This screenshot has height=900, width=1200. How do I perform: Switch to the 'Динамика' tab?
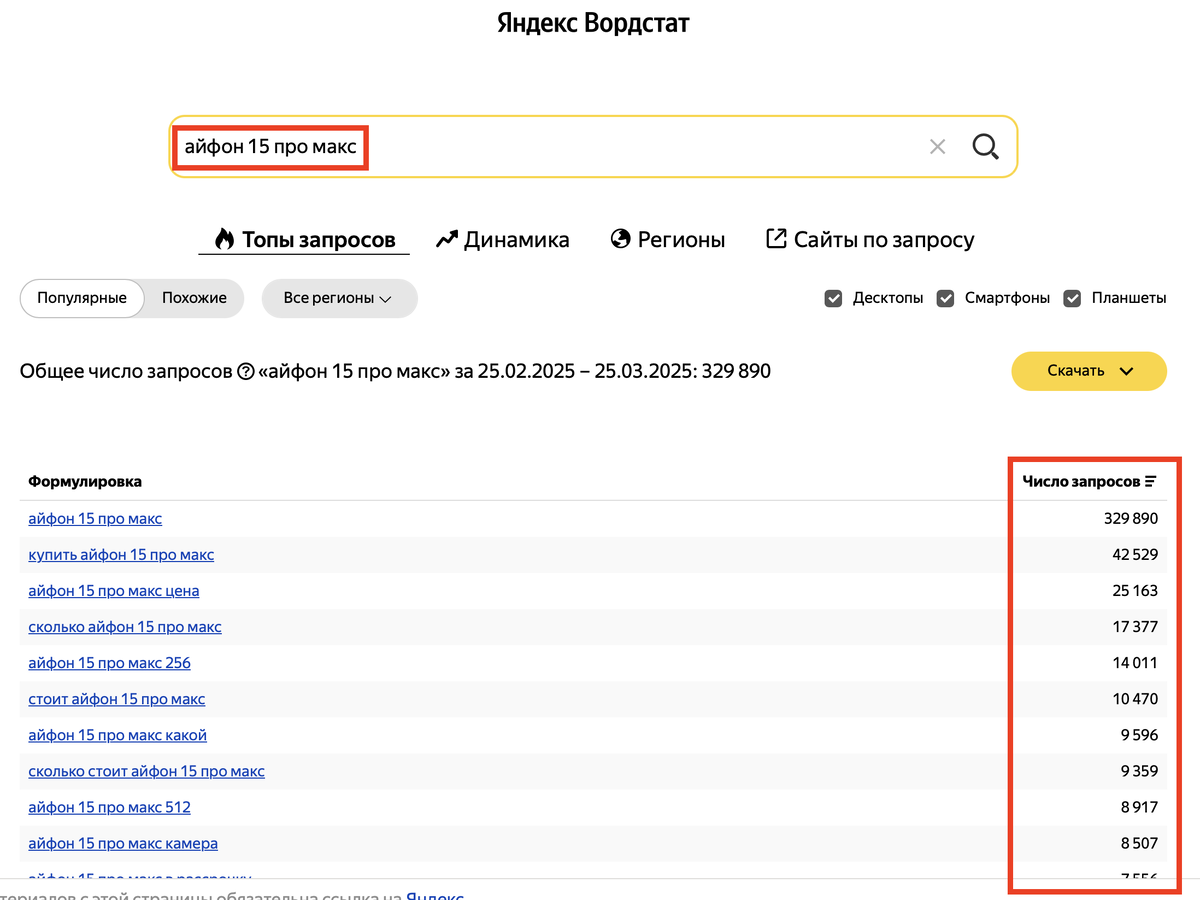coord(503,240)
